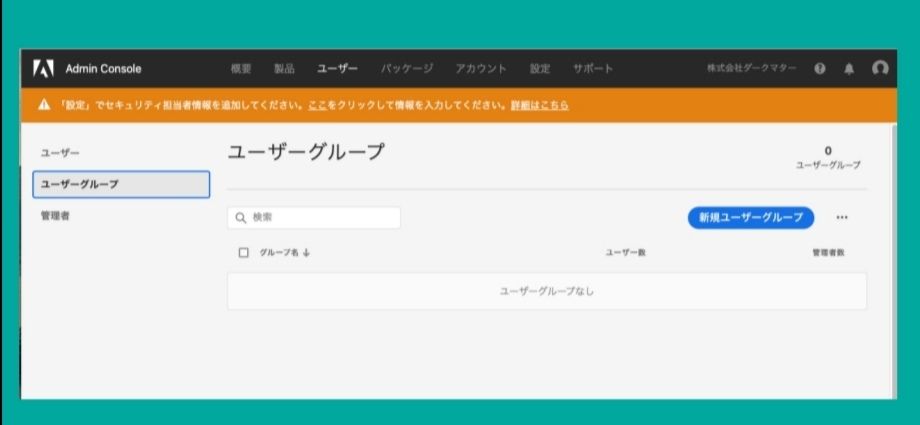The image size is (920, 425).
Task: Sort by グループ名 column arrow
Action: tap(306, 252)
